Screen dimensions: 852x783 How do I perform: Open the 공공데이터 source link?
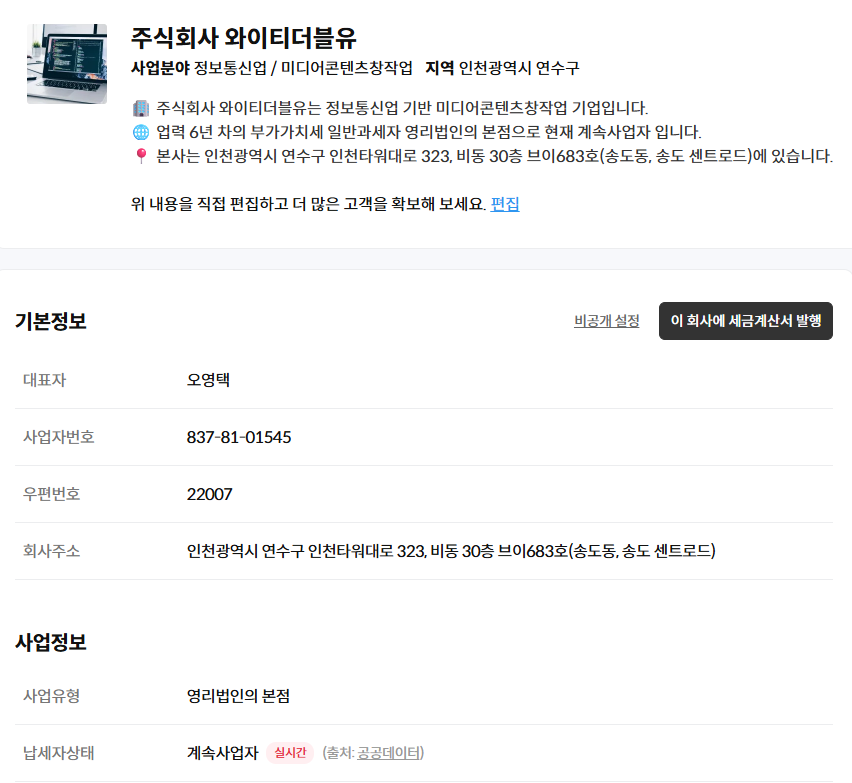tap(389, 753)
